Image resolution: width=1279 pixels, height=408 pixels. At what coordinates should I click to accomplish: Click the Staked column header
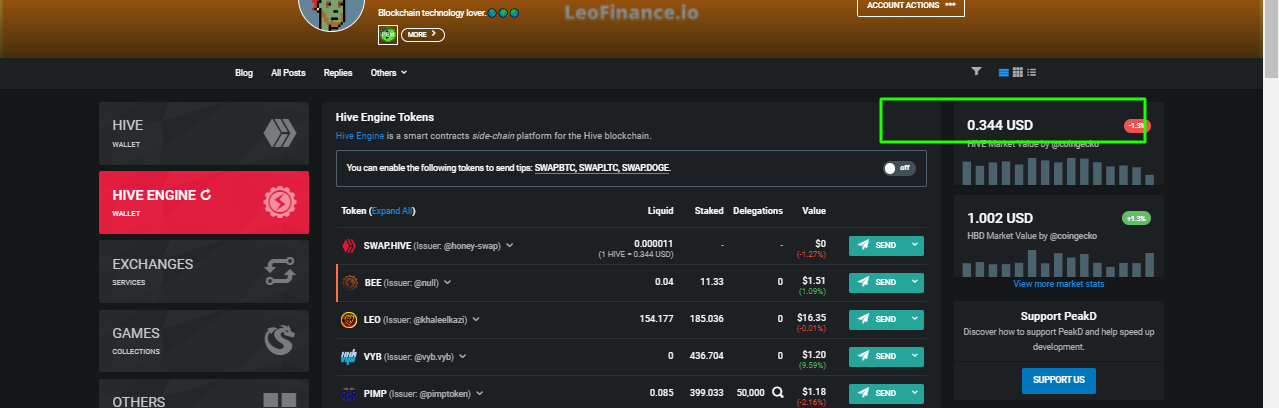coord(707,211)
